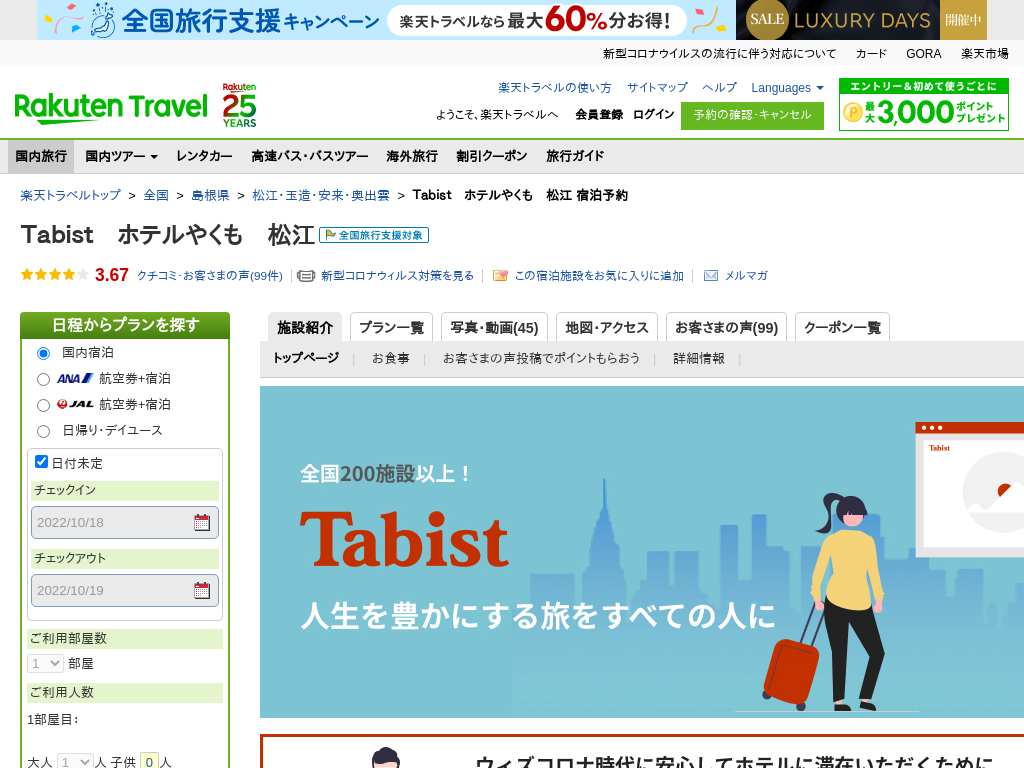Open 高速バス・バスツアー in the navigation bar

(x=310, y=156)
